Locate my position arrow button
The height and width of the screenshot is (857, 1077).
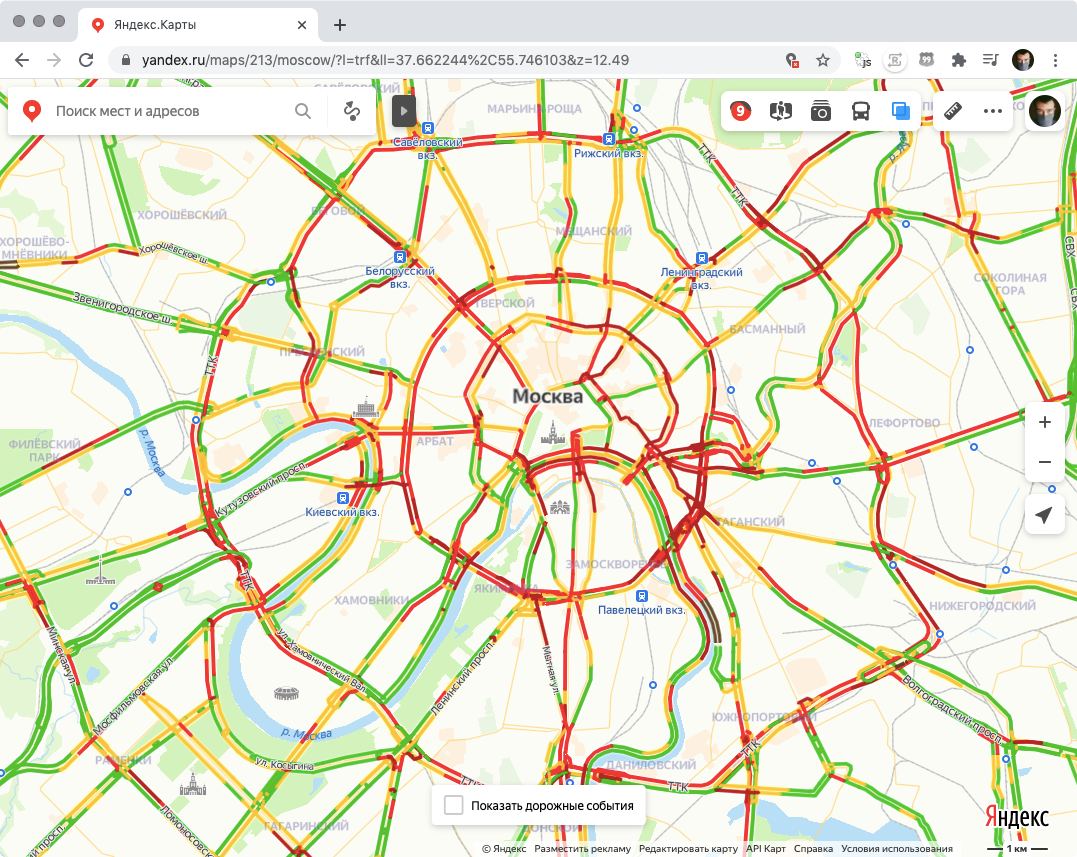1045,514
